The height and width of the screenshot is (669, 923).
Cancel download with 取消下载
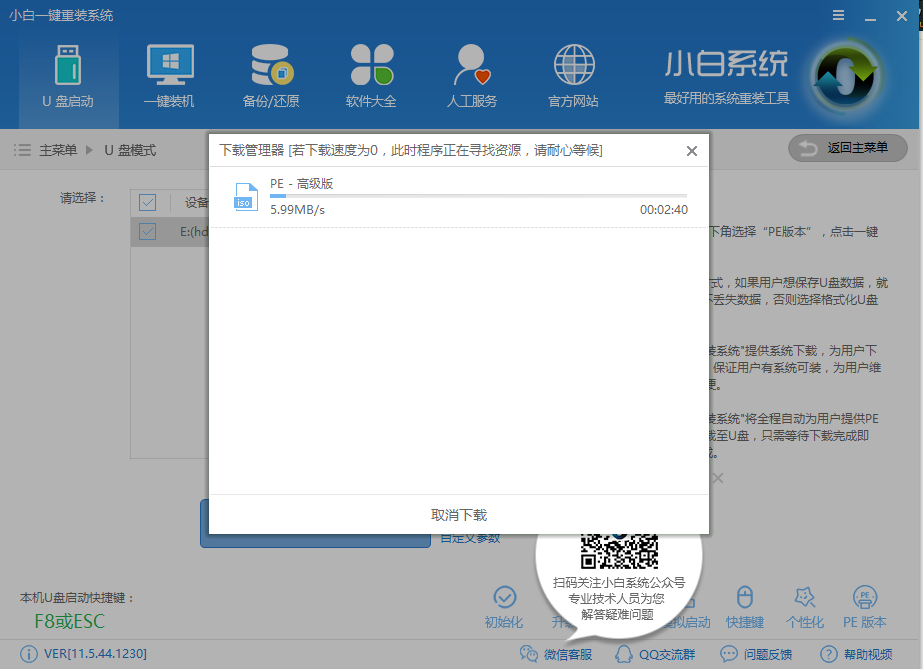[x=459, y=514]
